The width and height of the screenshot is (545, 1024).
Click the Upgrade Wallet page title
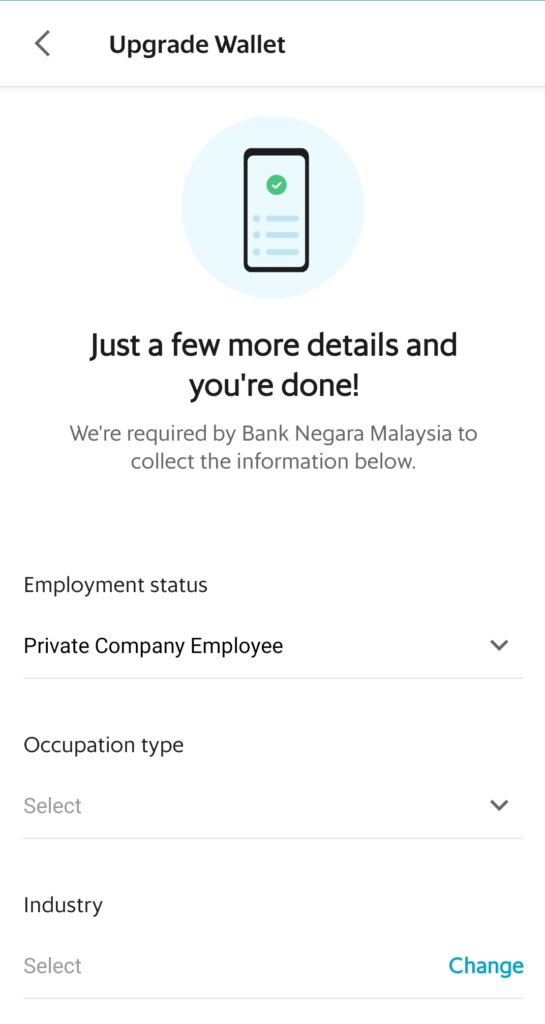(197, 45)
